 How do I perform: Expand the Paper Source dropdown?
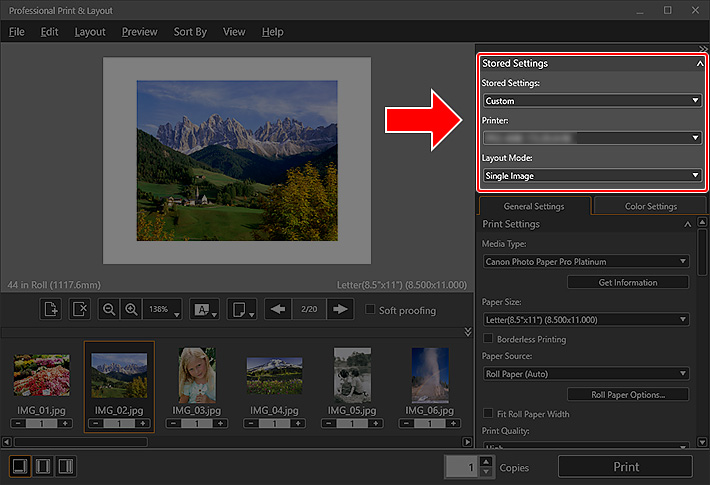click(x=585, y=374)
